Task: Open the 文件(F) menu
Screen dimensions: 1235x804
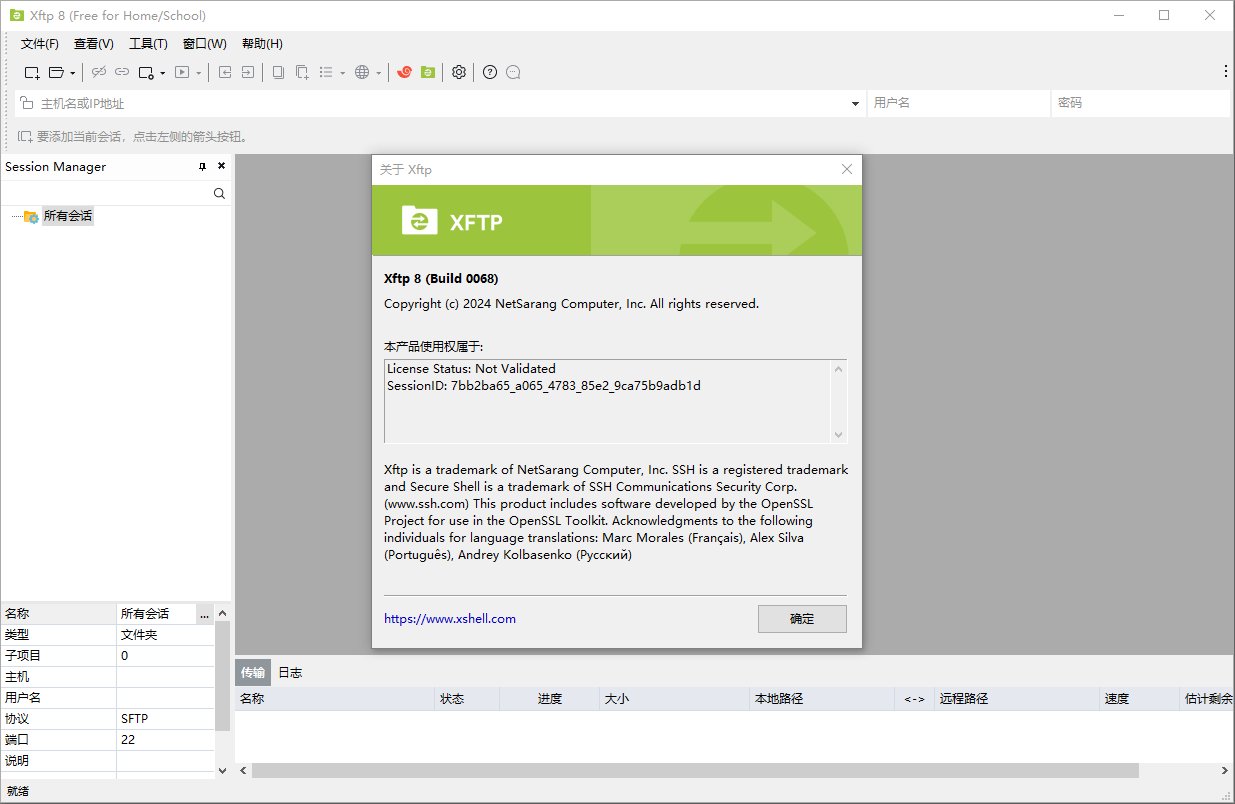Action: coord(40,44)
